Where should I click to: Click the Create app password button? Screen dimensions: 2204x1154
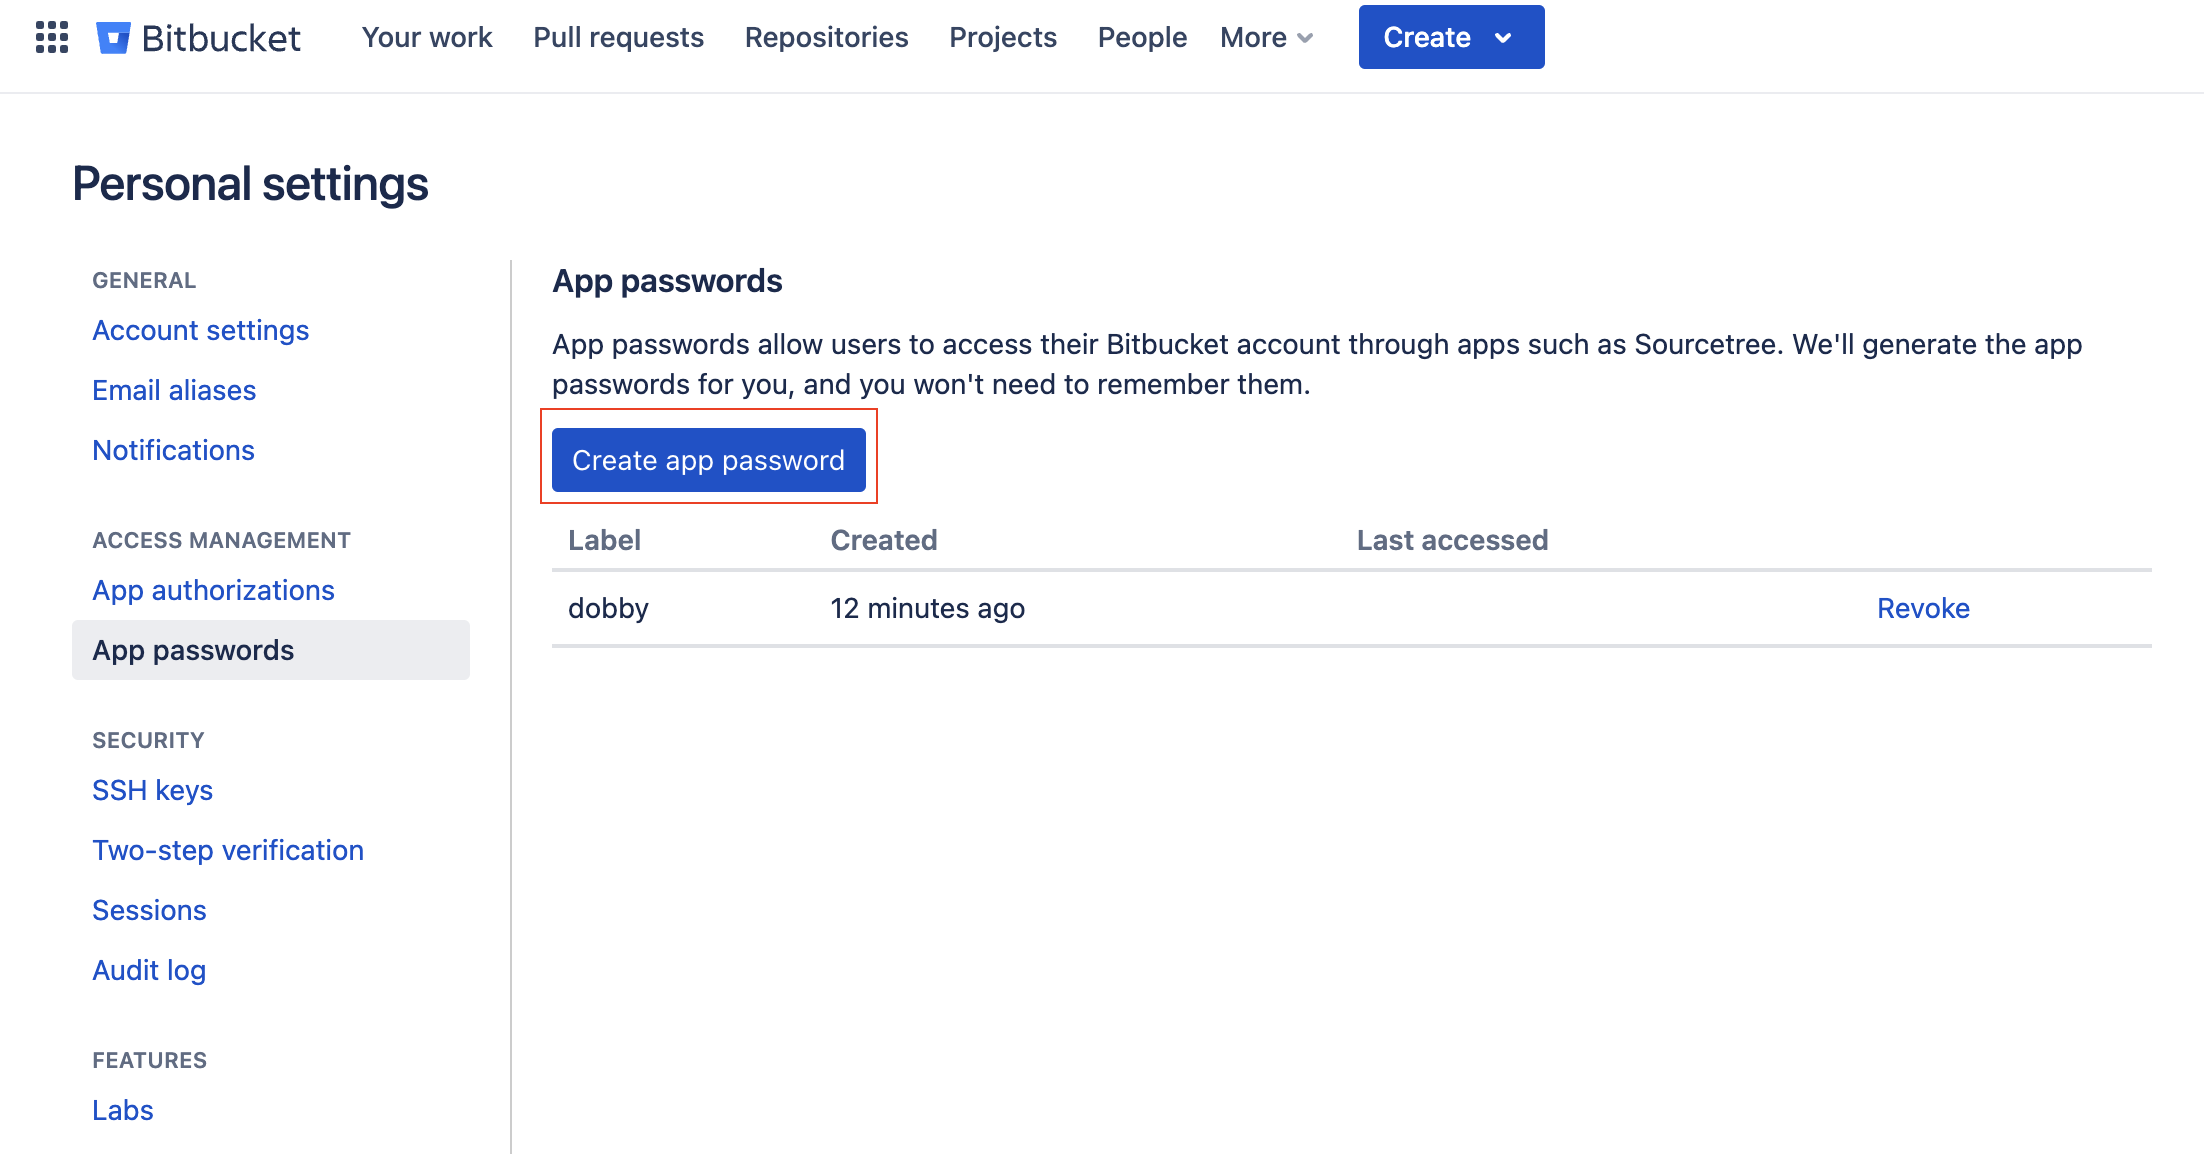click(x=708, y=460)
